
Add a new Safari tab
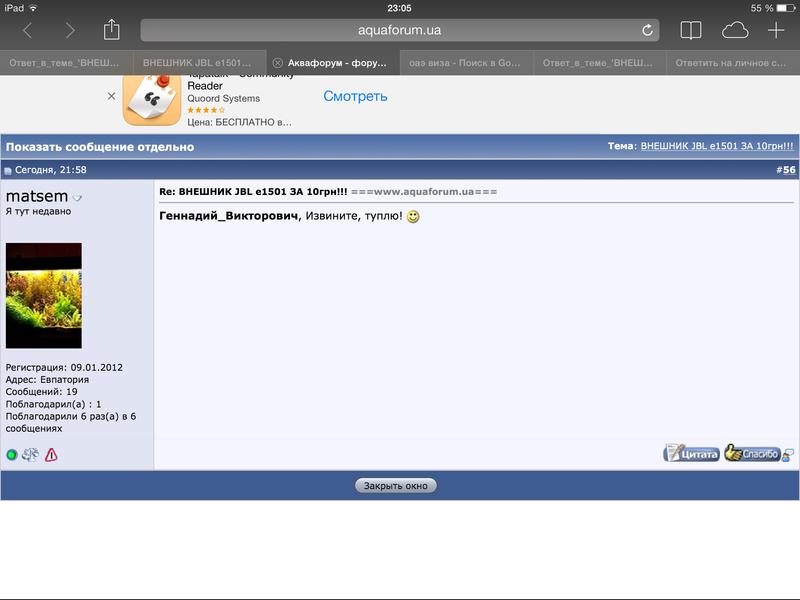pyautogui.click(x=776, y=30)
